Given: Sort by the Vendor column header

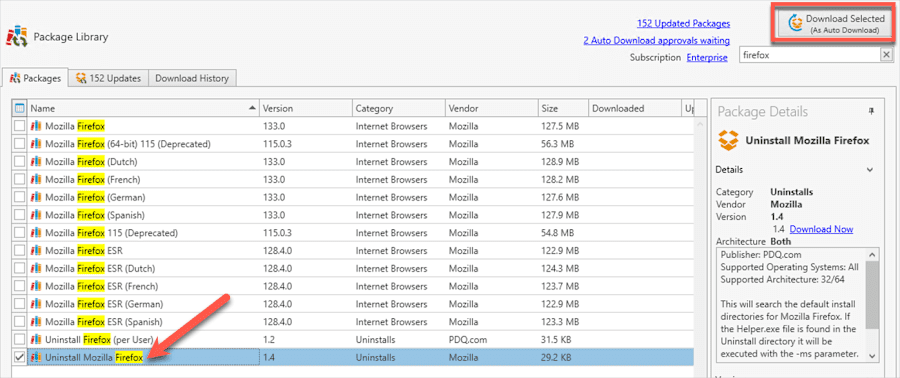Looking at the screenshot, I should pyautogui.click(x=491, y=108).
